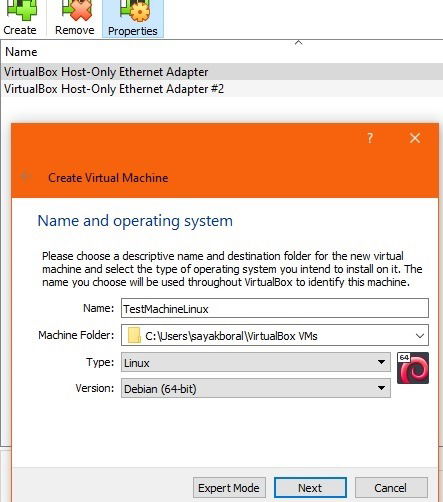443x502 pixels.
Task: Open the Version dropdown showing Debian (64-bit)
Action: click(x=256, y=388)
